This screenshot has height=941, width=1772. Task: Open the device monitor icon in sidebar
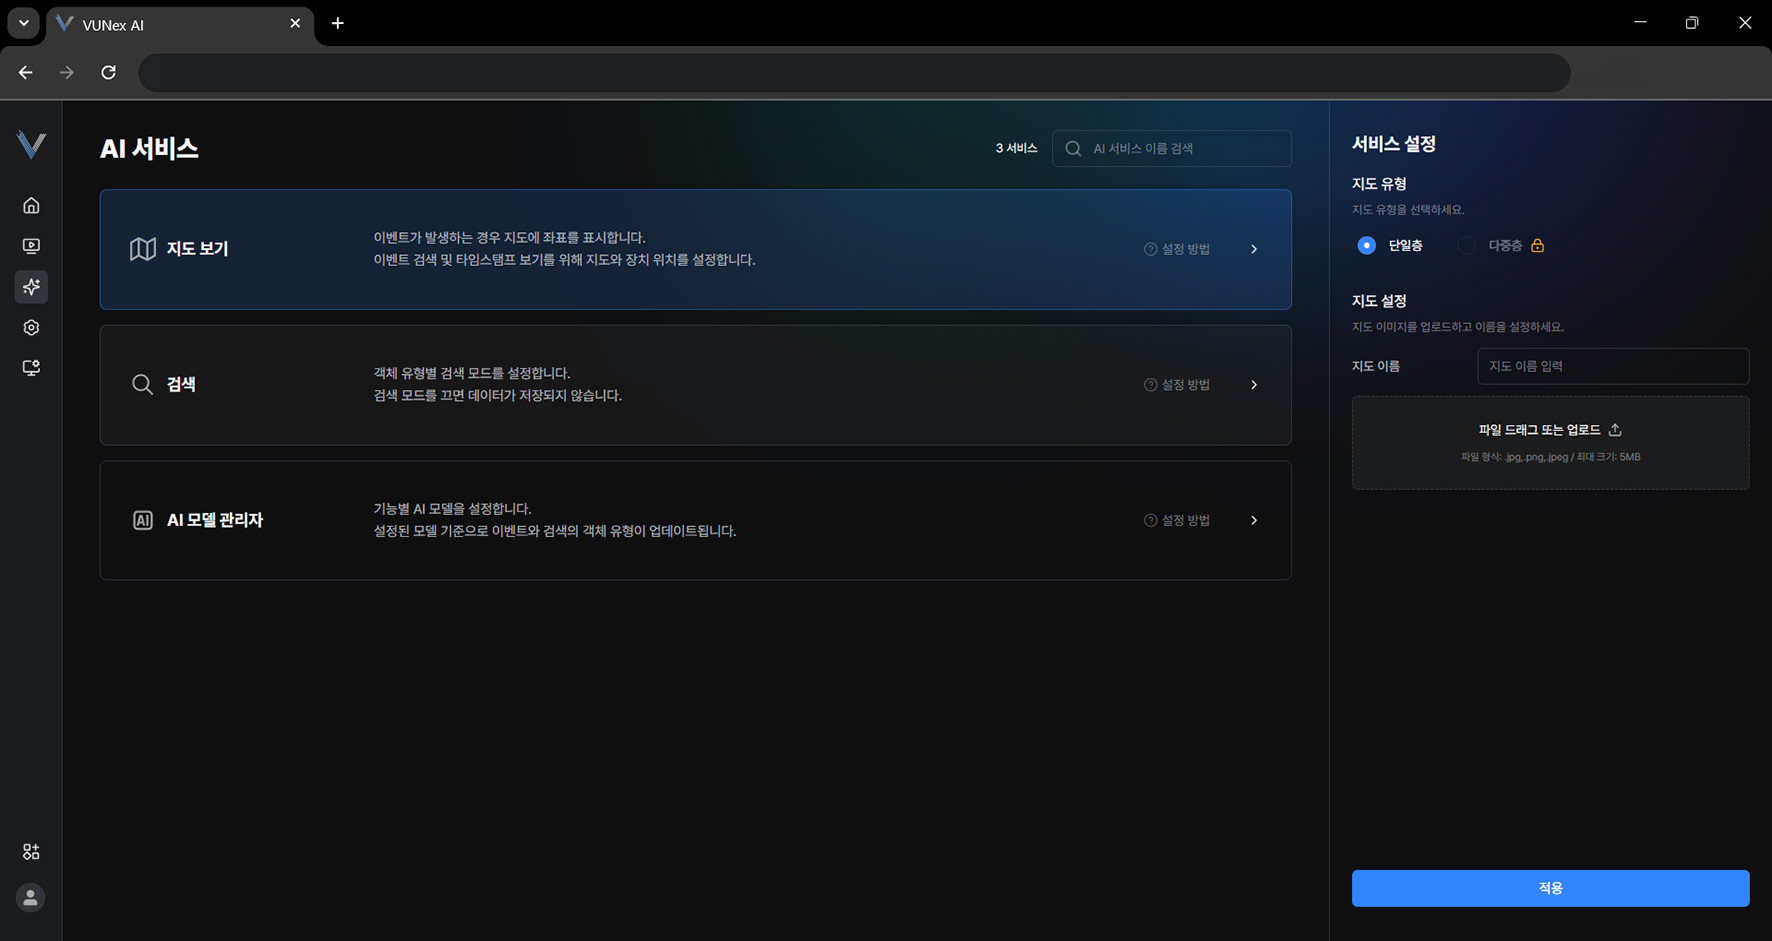(x=31, y=368)
